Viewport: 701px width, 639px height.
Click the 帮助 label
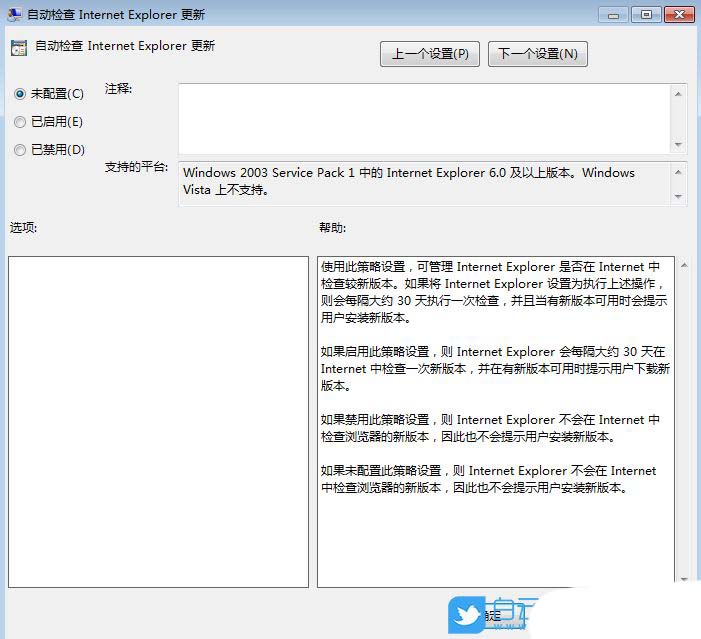tap(332, 228)
